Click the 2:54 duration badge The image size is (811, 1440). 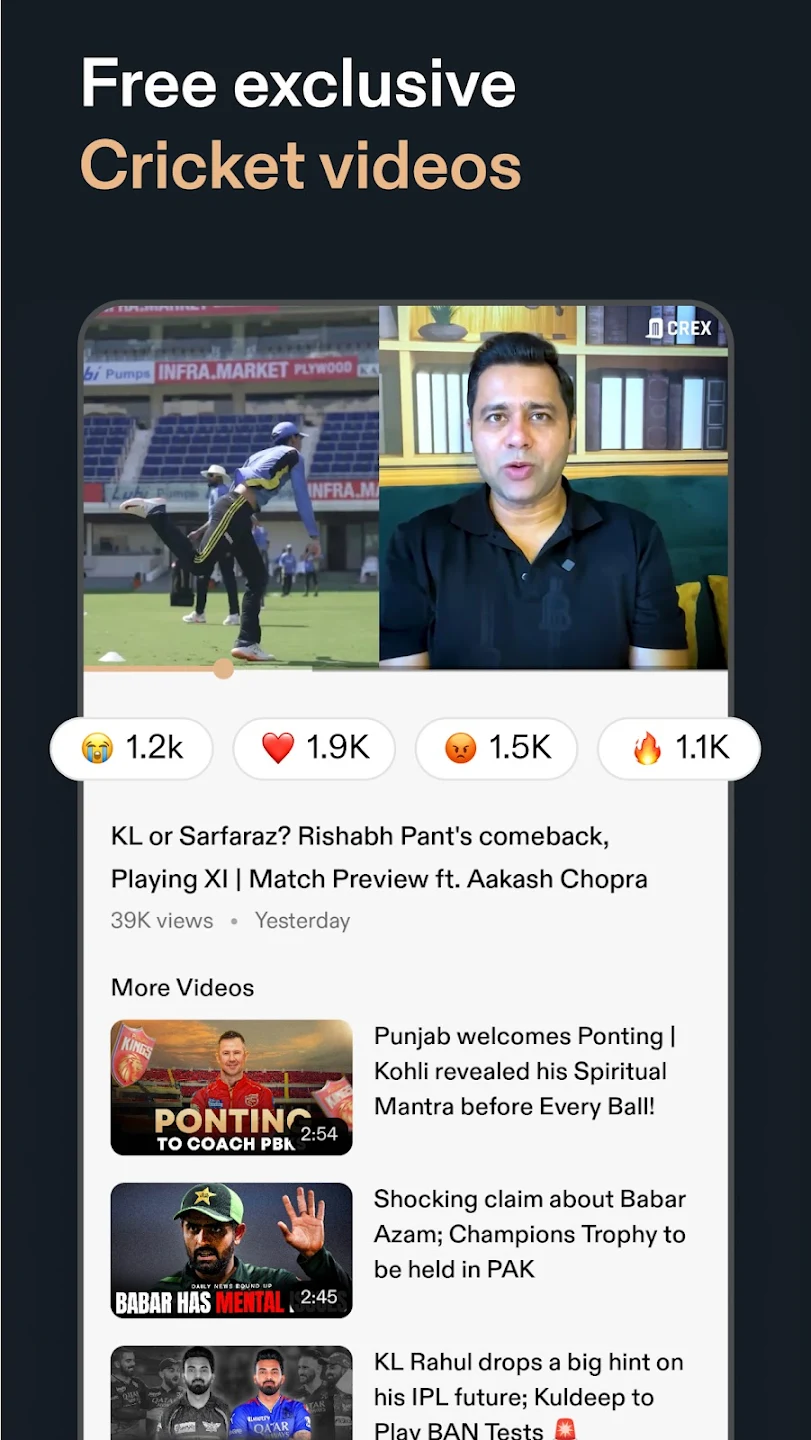319,1134
